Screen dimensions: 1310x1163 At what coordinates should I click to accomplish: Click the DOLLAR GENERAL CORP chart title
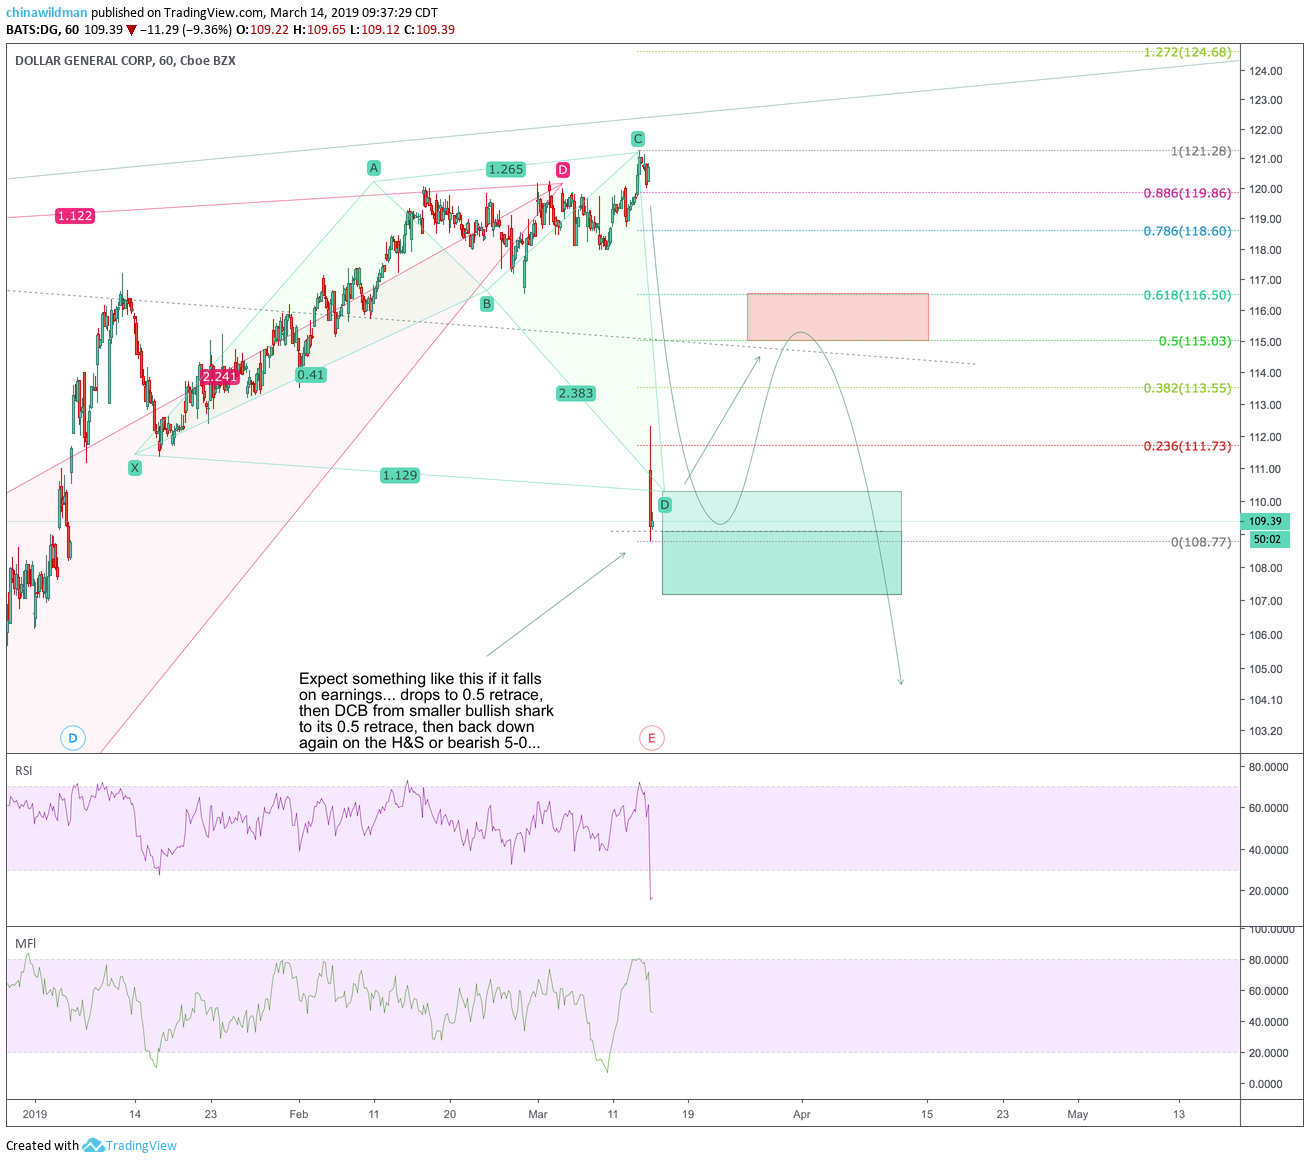125,61
